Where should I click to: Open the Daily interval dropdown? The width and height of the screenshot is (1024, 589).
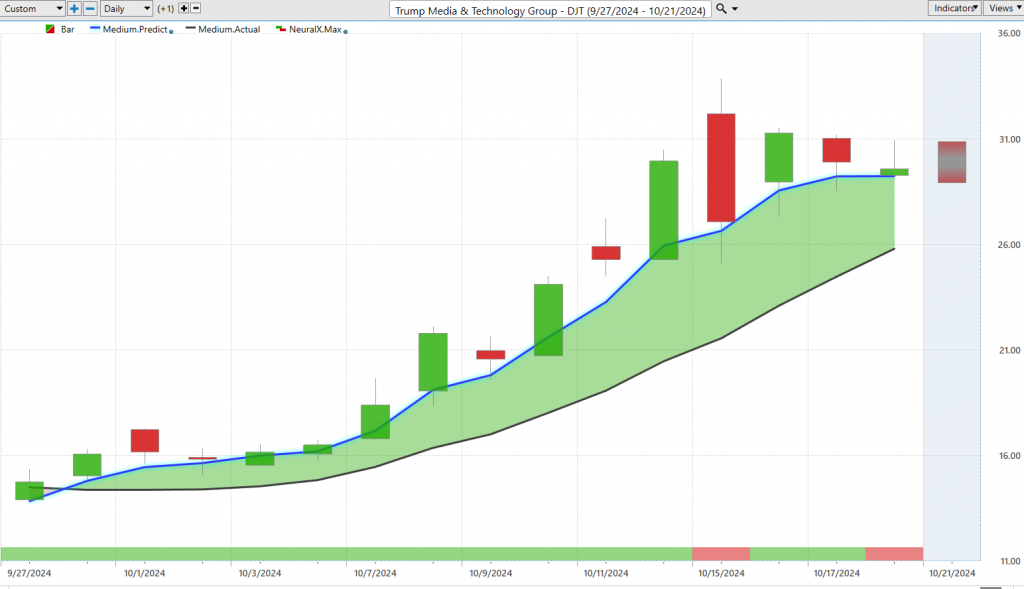127,8
